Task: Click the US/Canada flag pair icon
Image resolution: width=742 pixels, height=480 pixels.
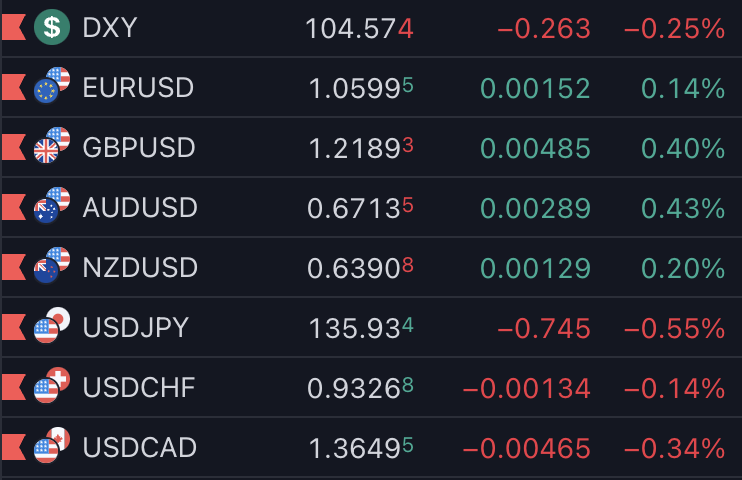Action: [52, 445]
